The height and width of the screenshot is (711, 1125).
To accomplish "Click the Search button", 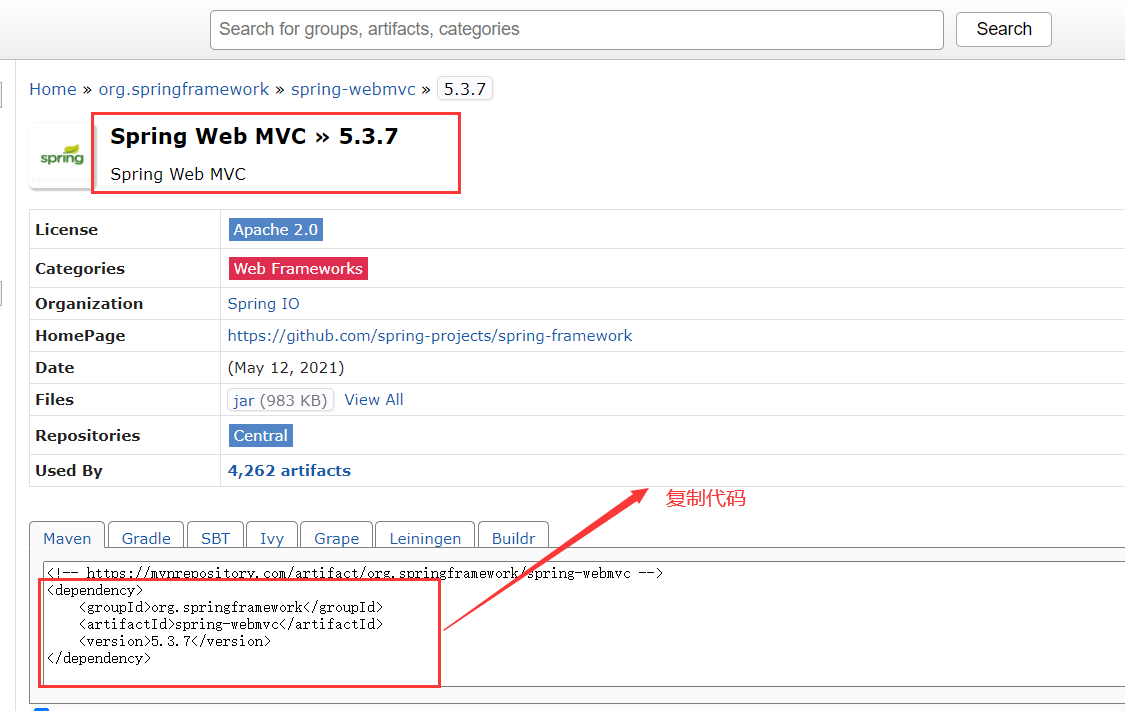I will (1003, 29).
